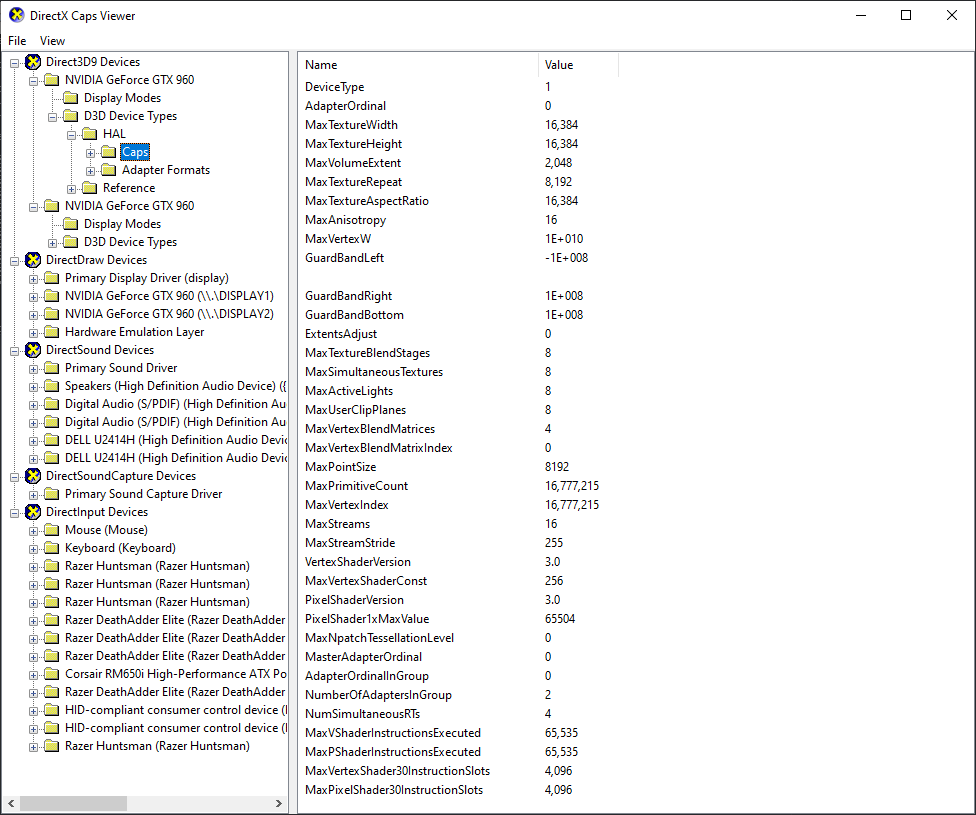Collapse the Direct3D9 Devices tree node
This screenshot has width=976, height=815.
(x=14, y=63)
